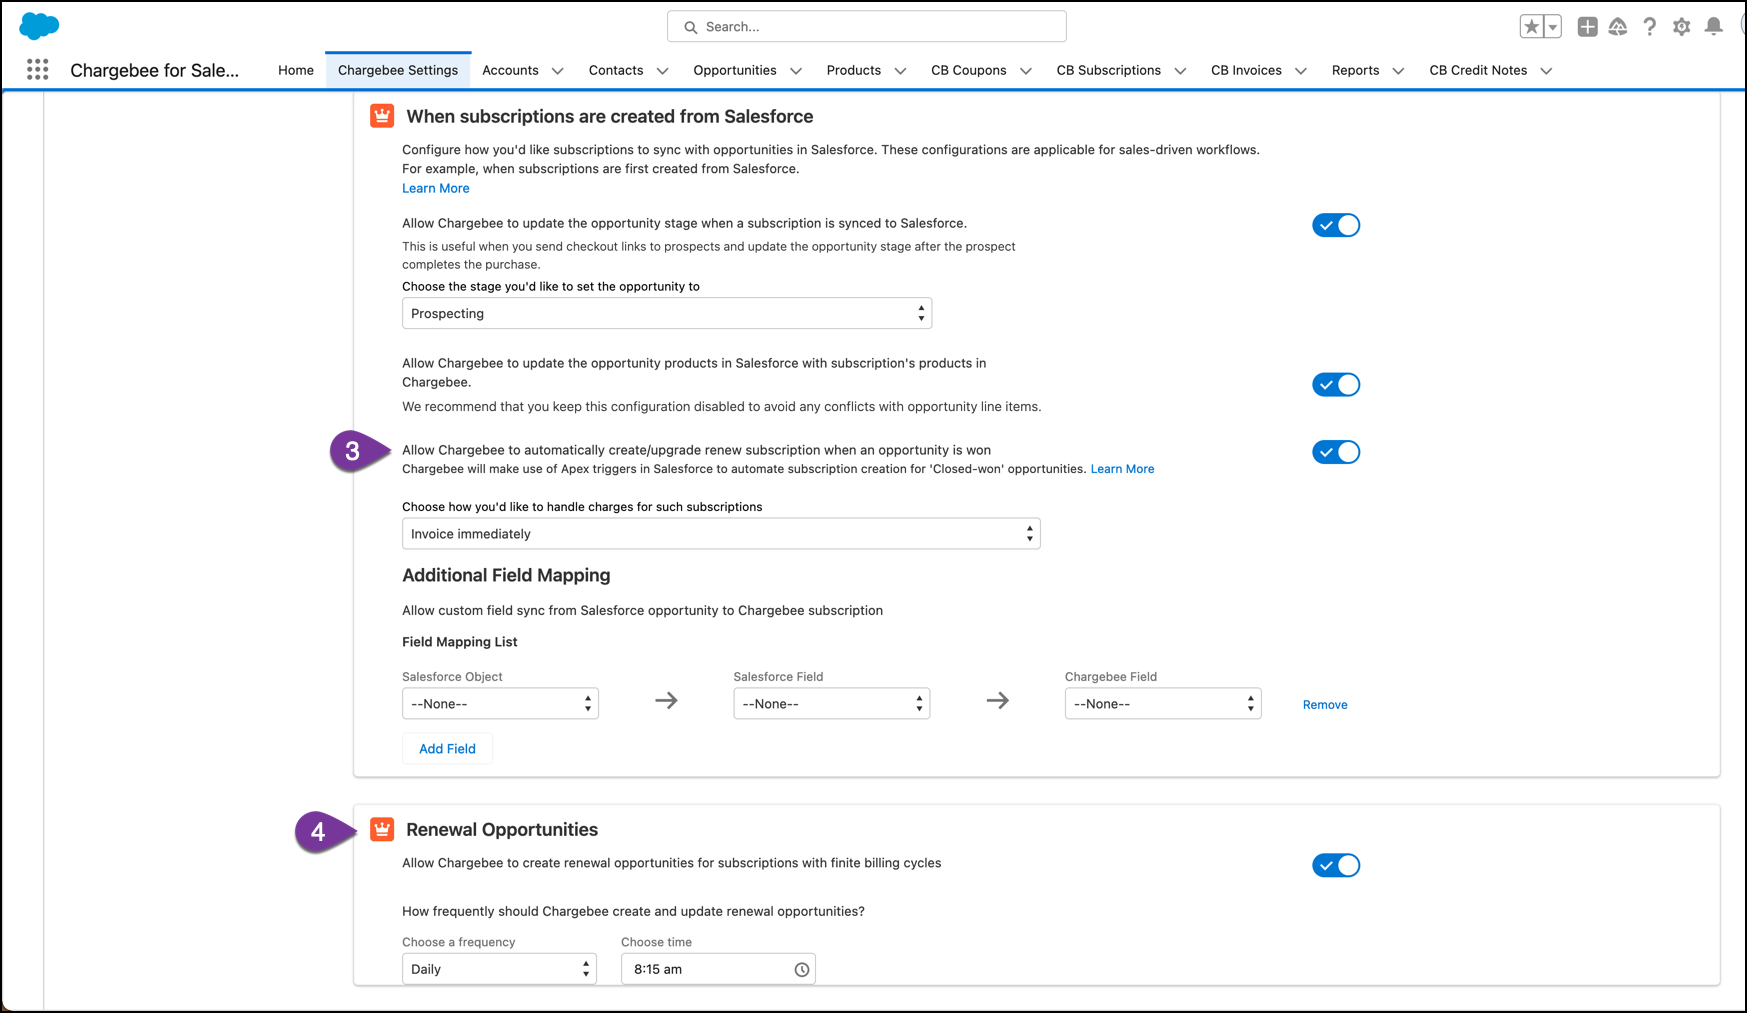Click the Salesforce cloud logo

pos(39,26)
